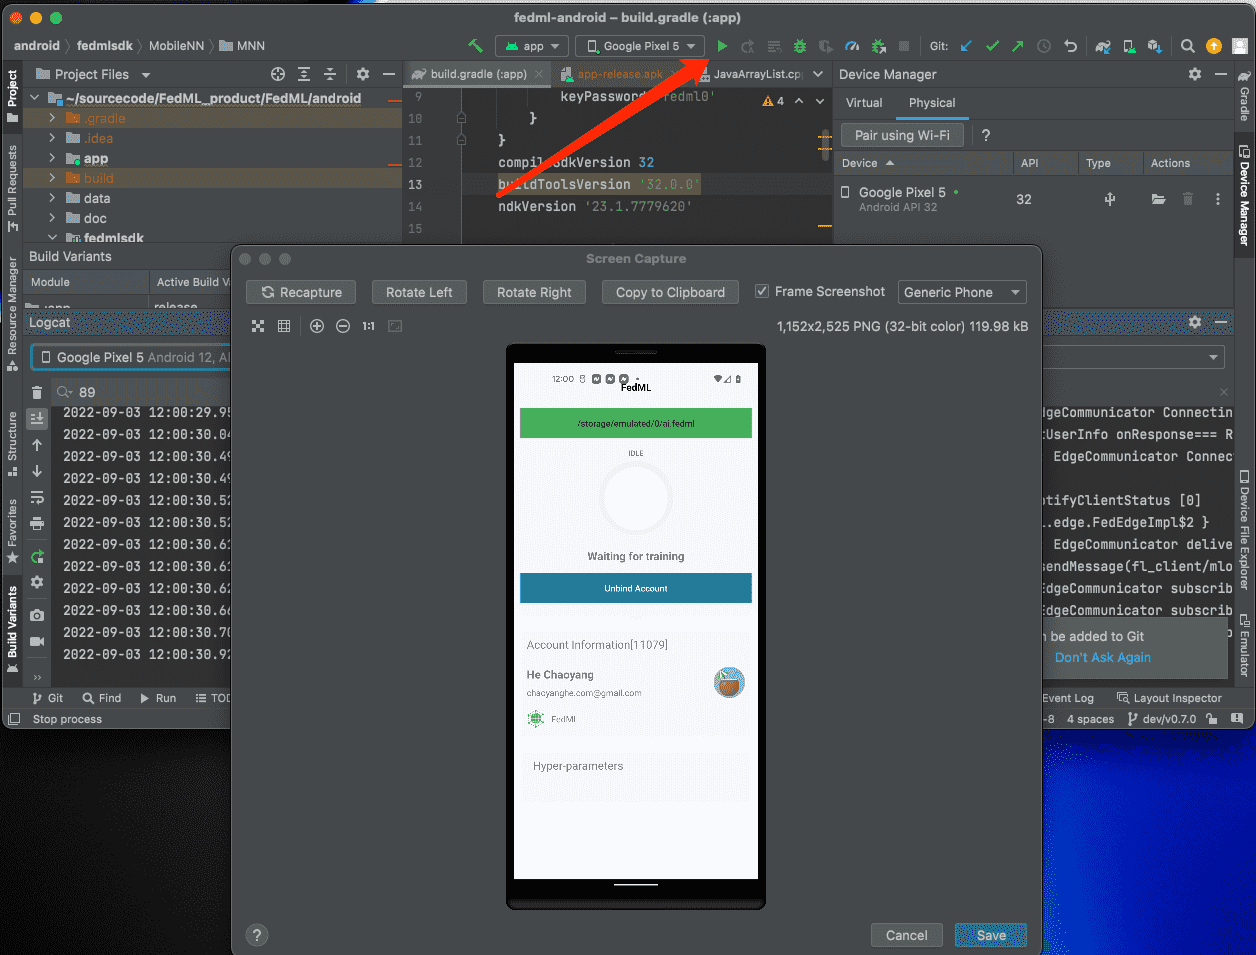Click Collapse All in Project panel

[x=330, y=74]
